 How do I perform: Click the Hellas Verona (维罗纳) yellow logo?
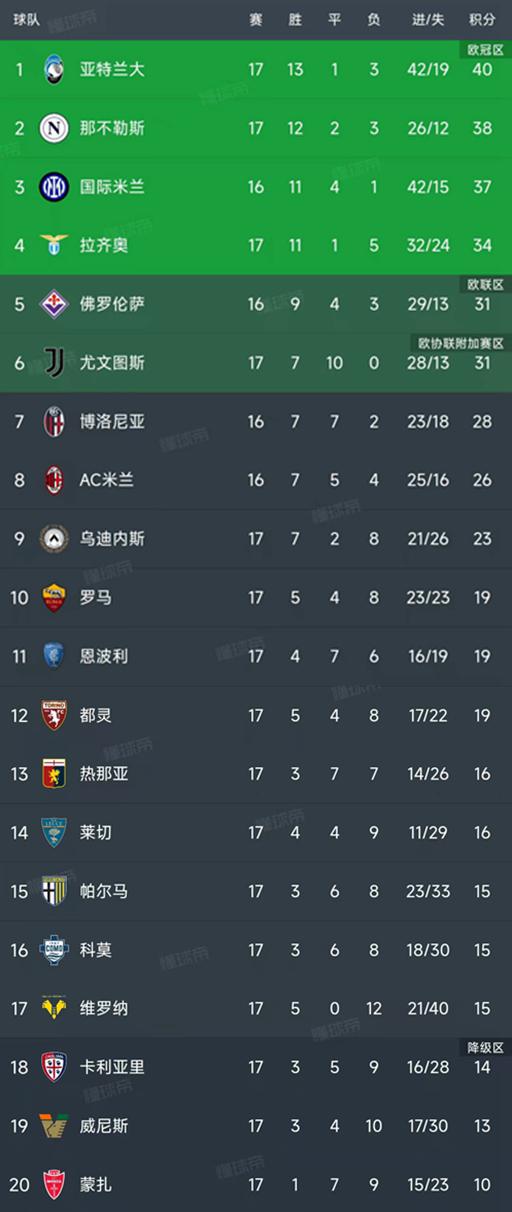[x=53, y=1008]
